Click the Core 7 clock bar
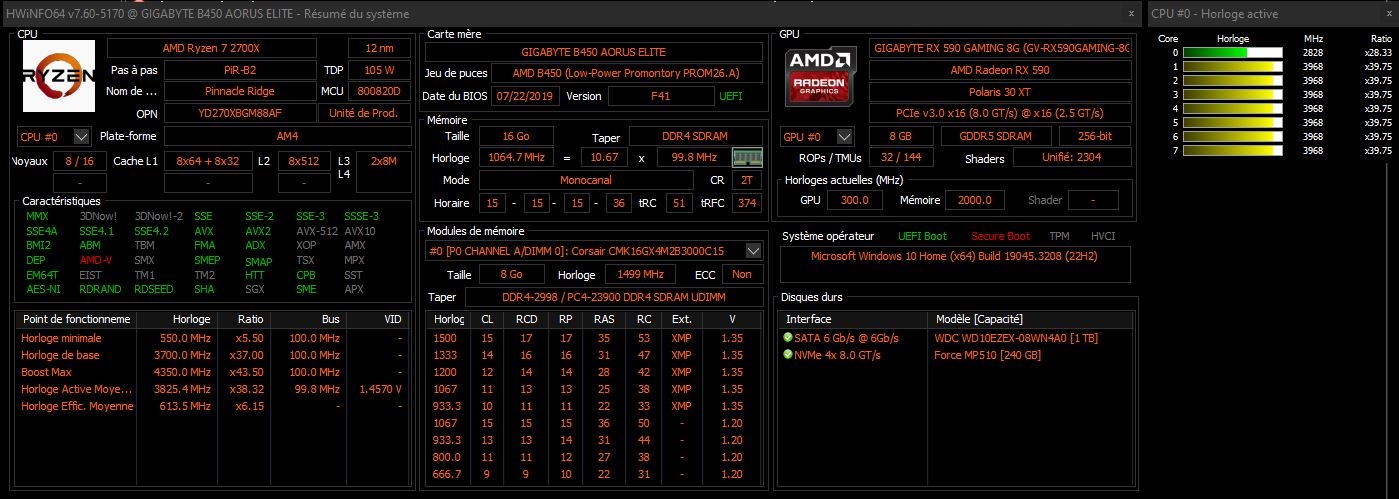The image size is (1399, 499). tap(1234, 150)
